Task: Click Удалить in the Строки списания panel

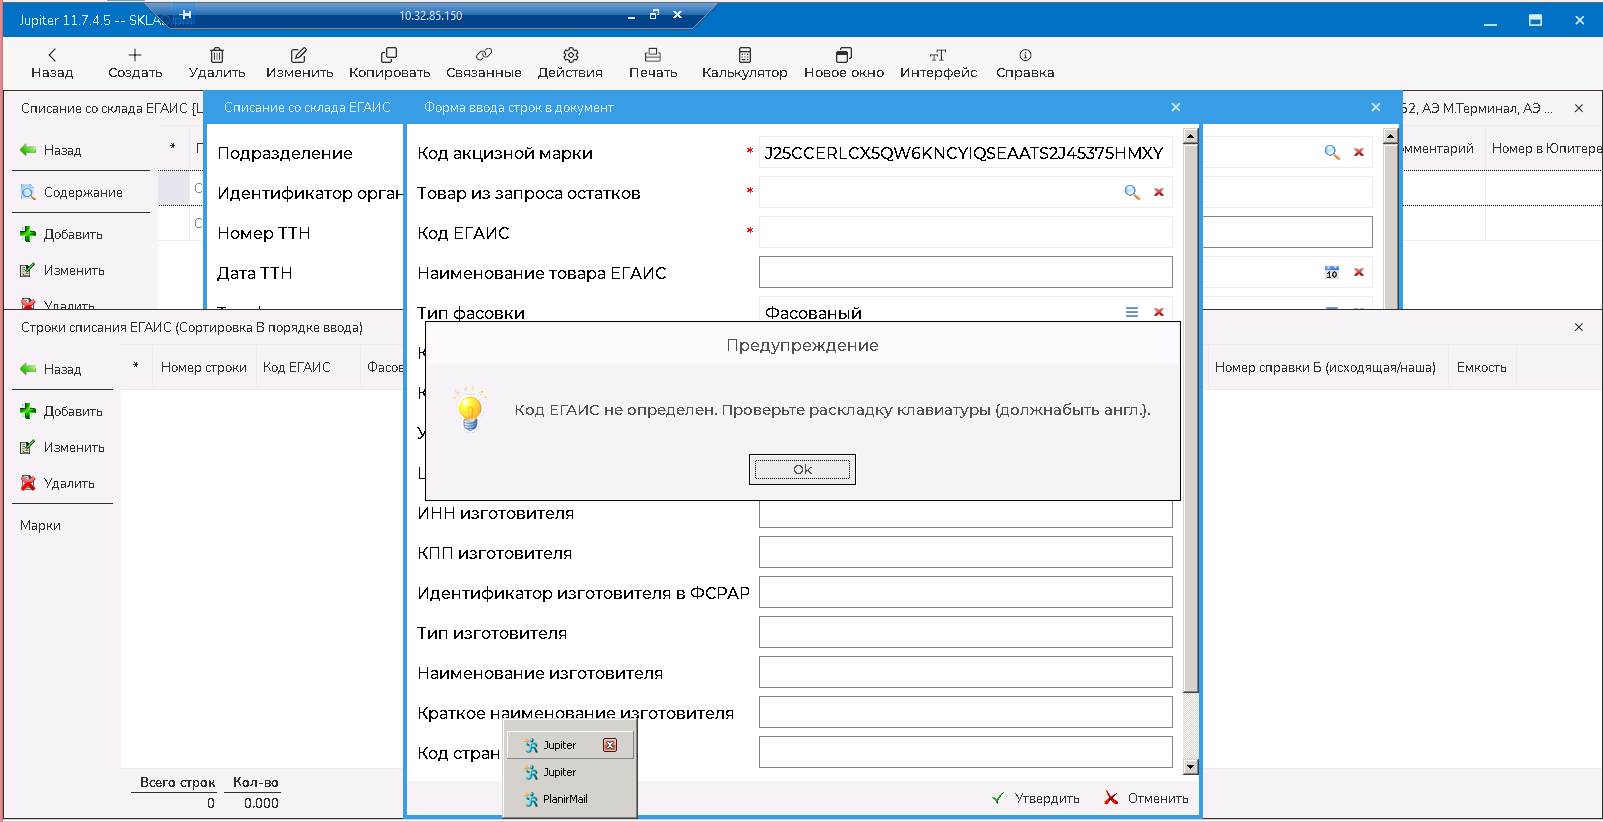Action: [x=58, y=483]
